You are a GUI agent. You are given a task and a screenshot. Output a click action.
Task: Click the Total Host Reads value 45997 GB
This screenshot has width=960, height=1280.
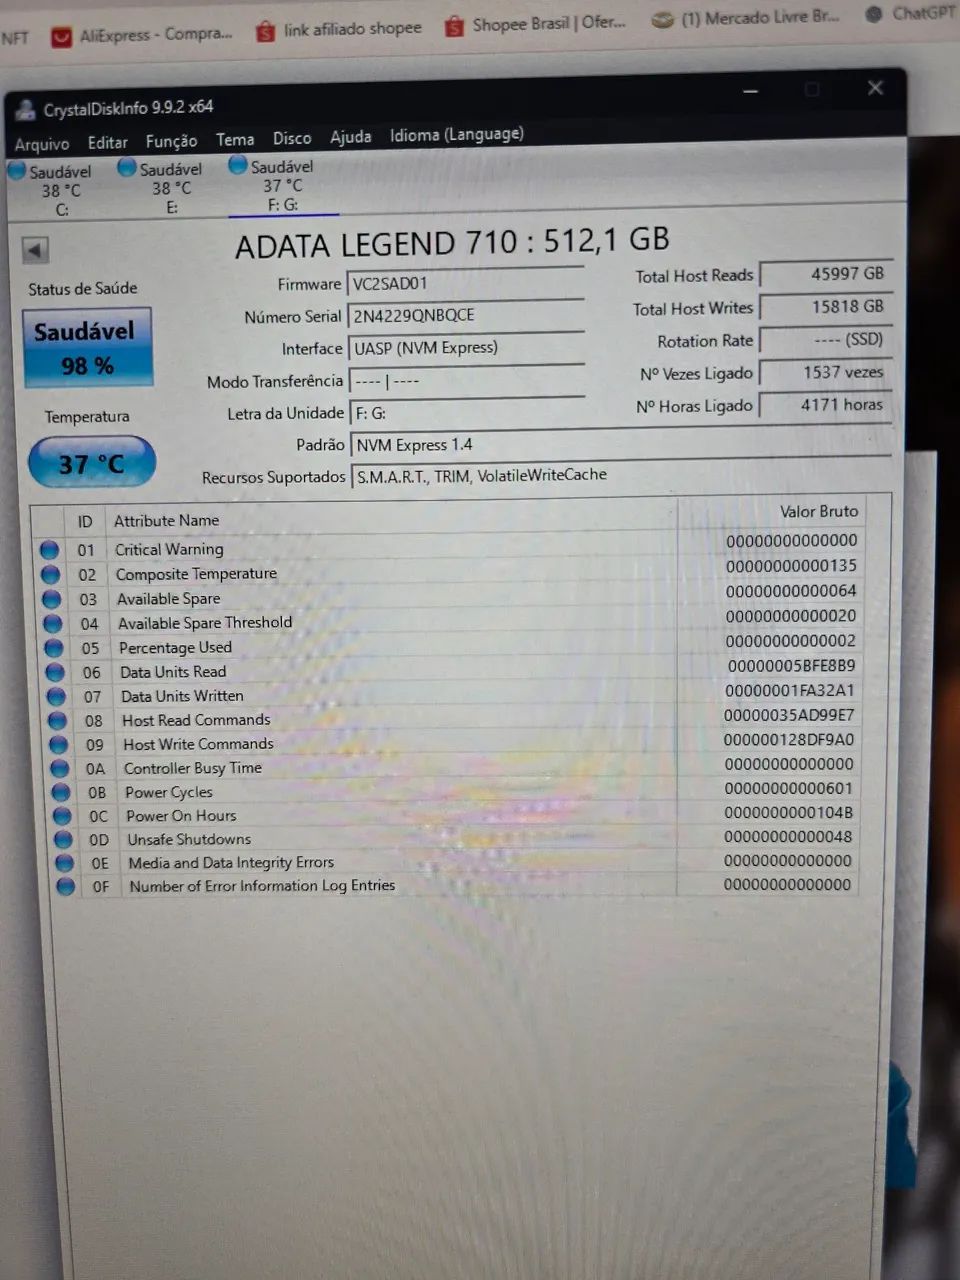point(825,273)
